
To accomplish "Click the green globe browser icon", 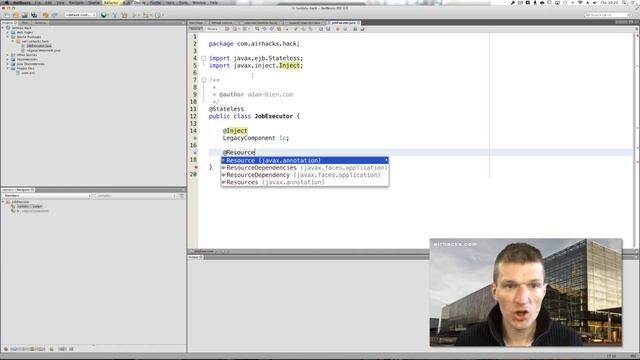I will (x=104, y=15).
